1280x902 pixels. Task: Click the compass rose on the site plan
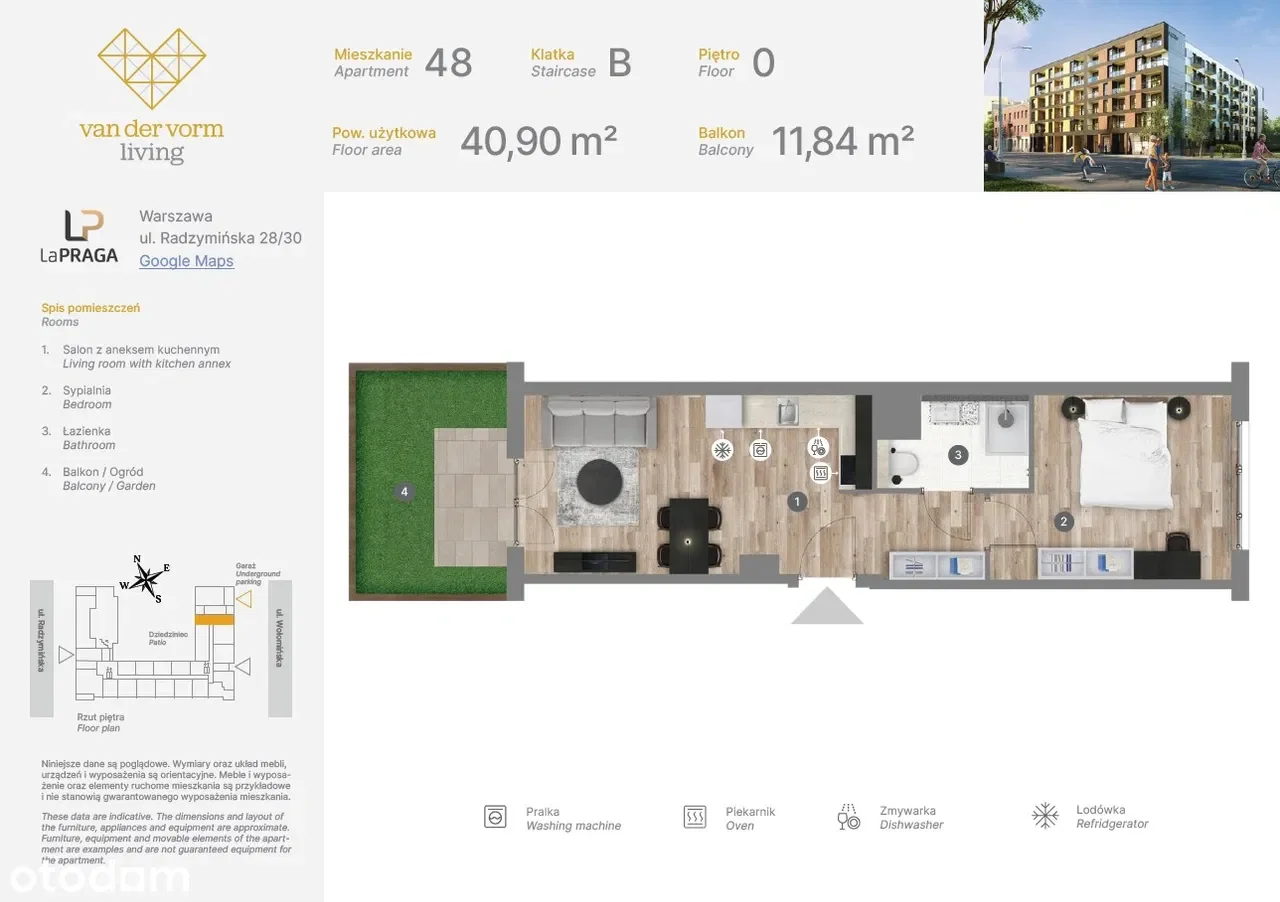[145, 578]
